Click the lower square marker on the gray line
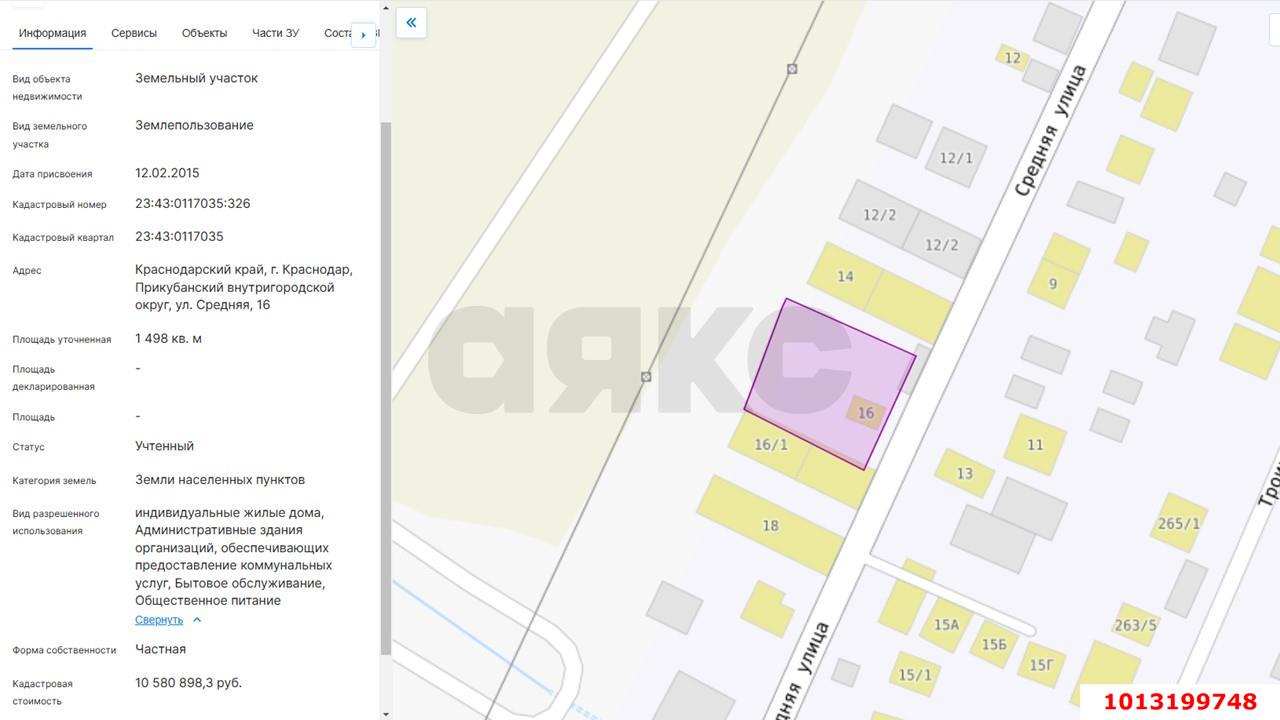Screen dimensions: 1280x720 point(646,377)
